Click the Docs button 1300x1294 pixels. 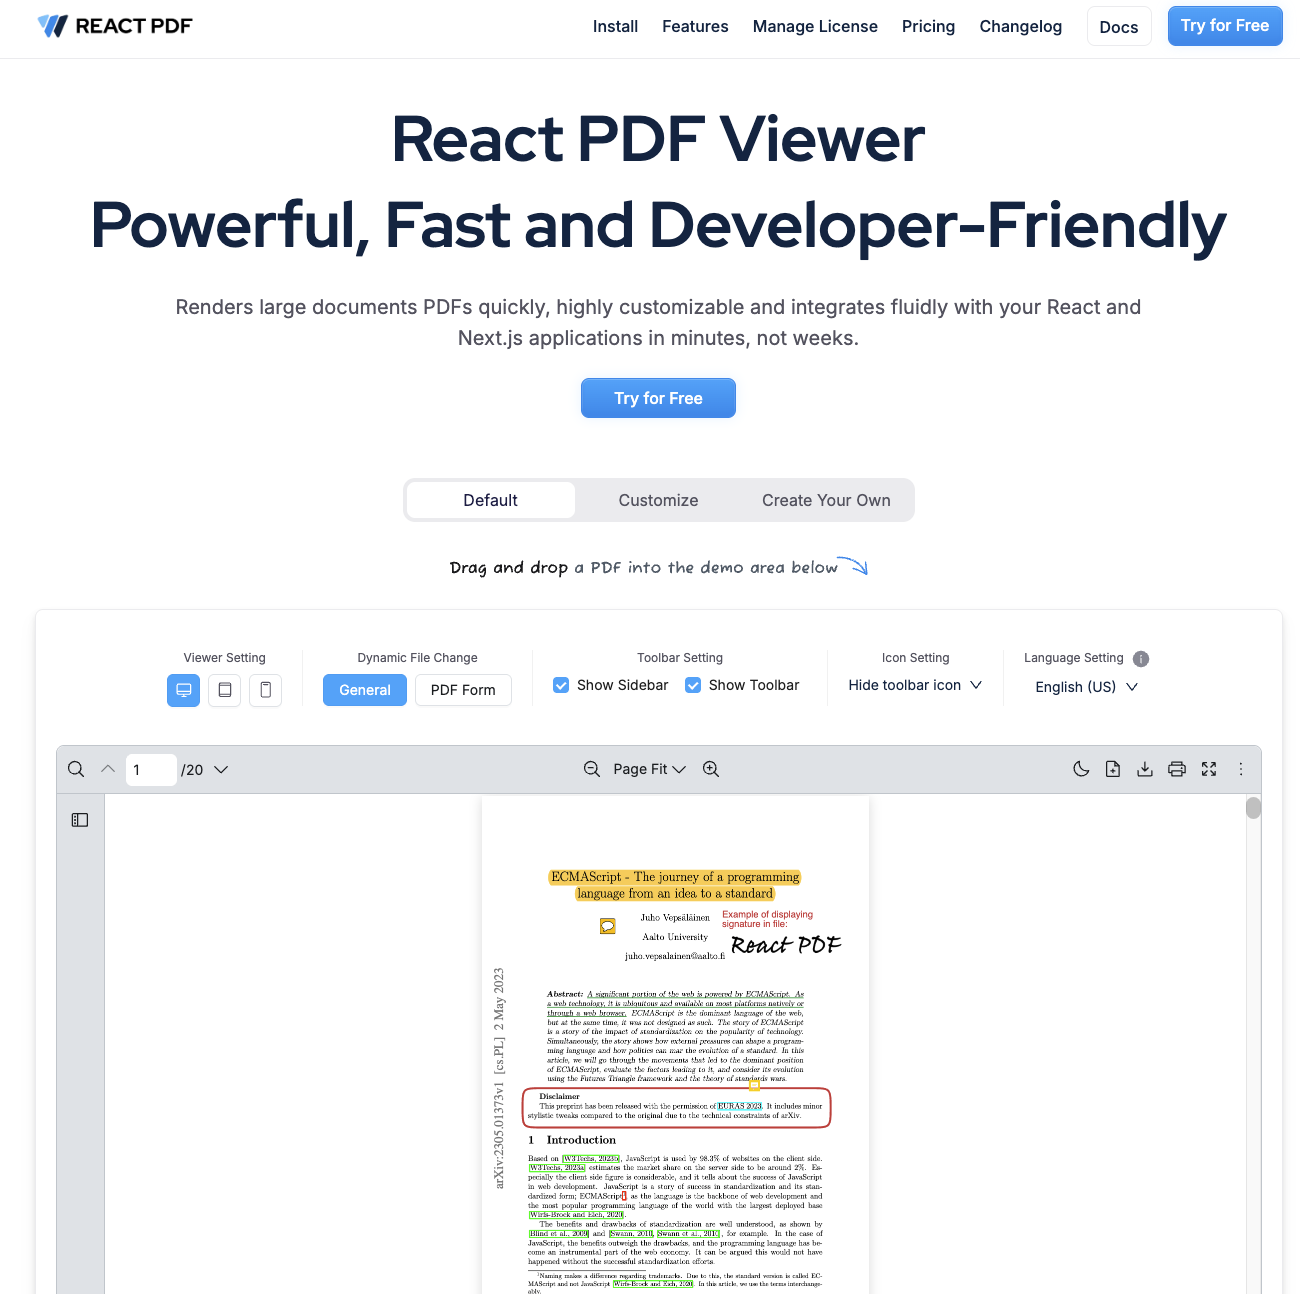[x=1119, y=27]
